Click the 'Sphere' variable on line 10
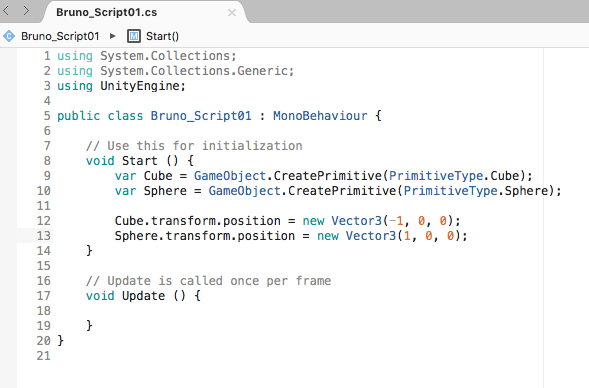 pyautogui.click(x=165, y=191)
